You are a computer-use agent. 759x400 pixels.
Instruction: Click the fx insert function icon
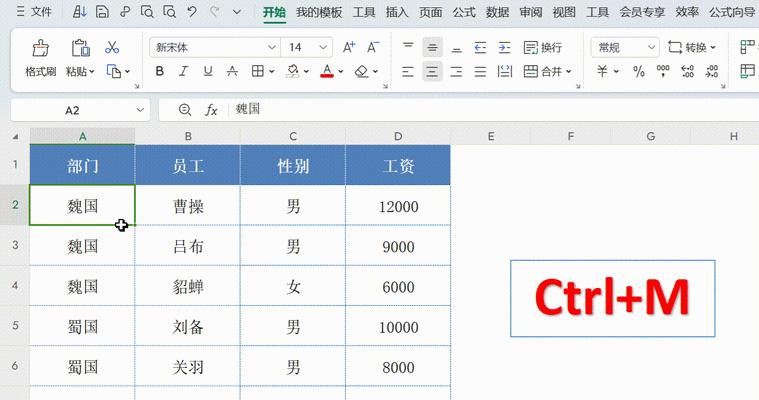tap(211, 110)
